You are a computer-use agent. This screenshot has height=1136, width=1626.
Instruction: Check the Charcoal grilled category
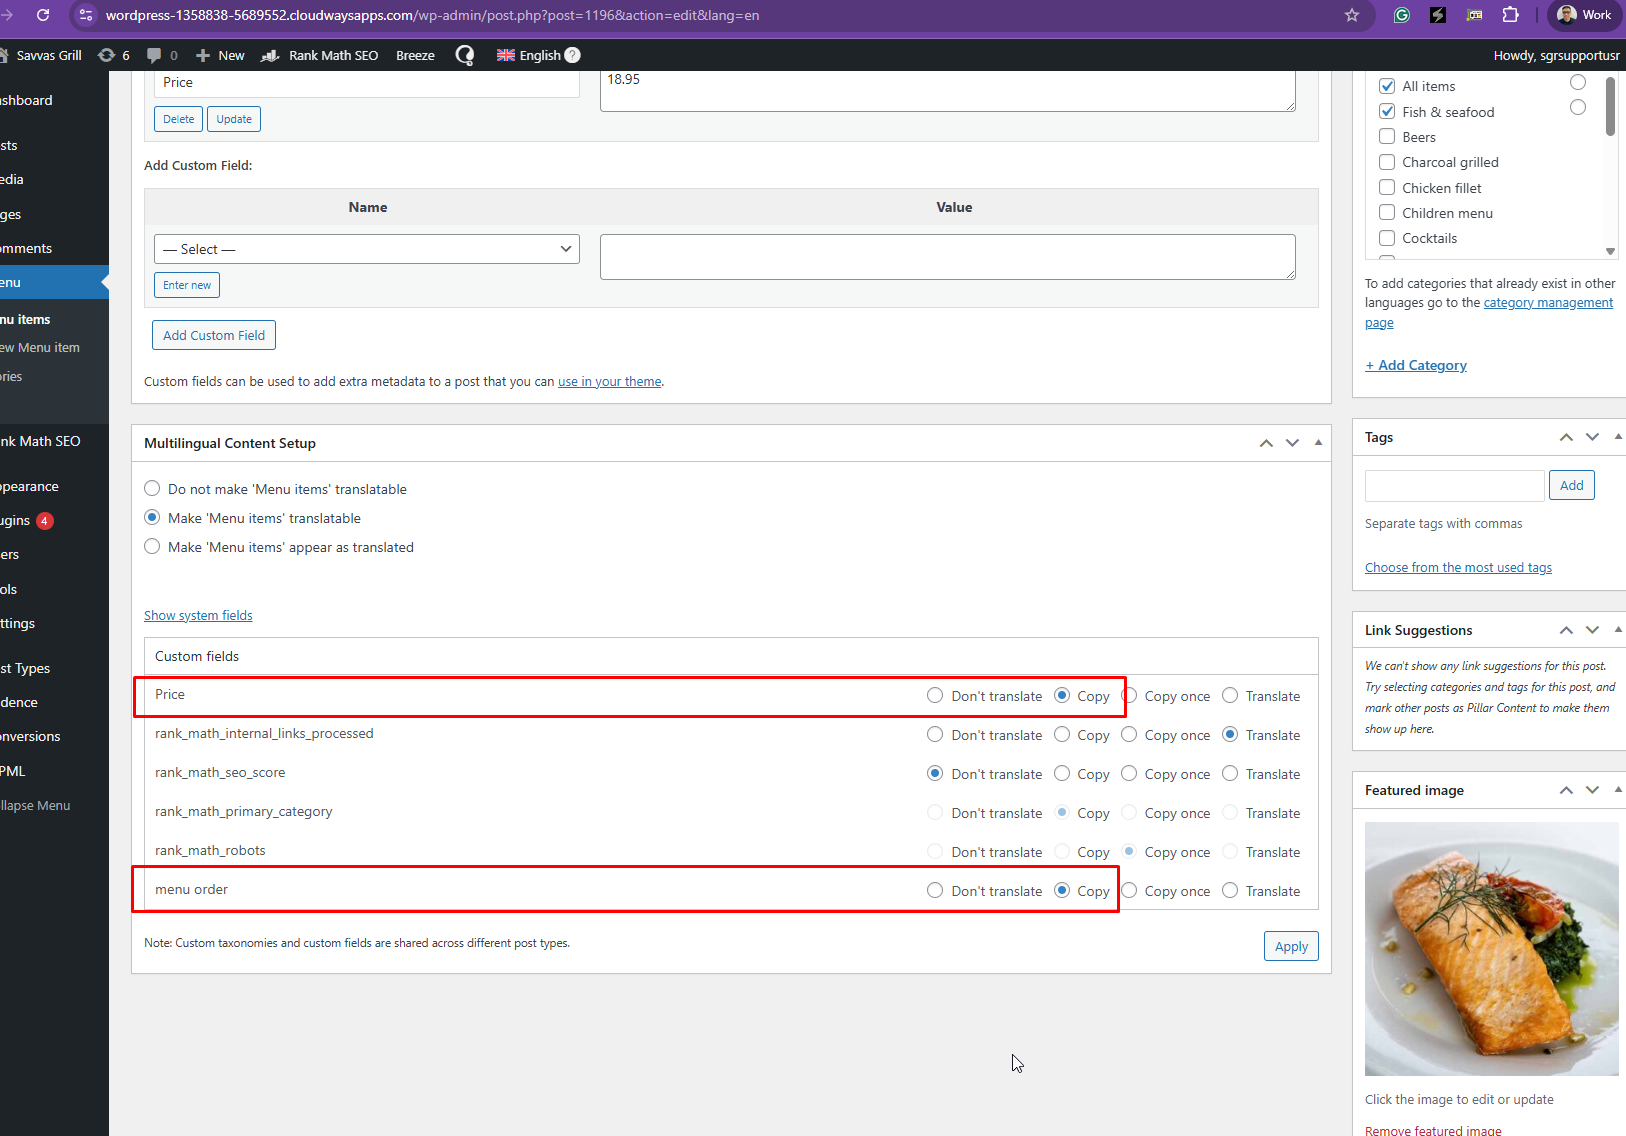(1387, 162)
